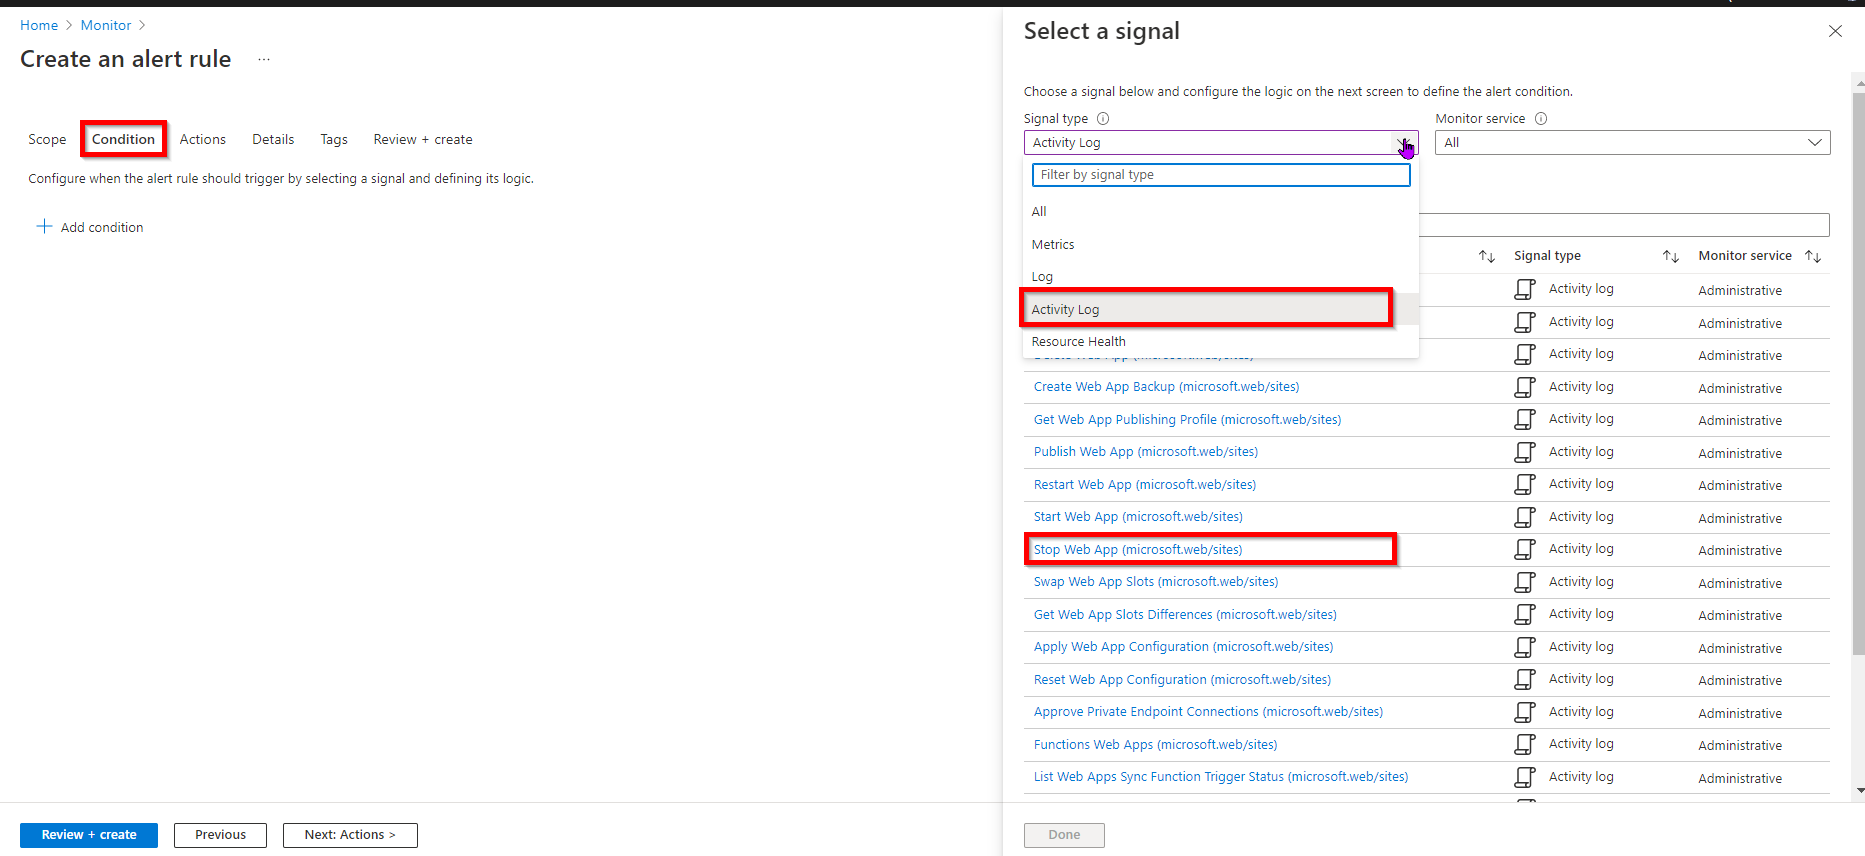Click the Filter by signal type field
The height and width of the screenshot is (856, 1865).
1221,175
